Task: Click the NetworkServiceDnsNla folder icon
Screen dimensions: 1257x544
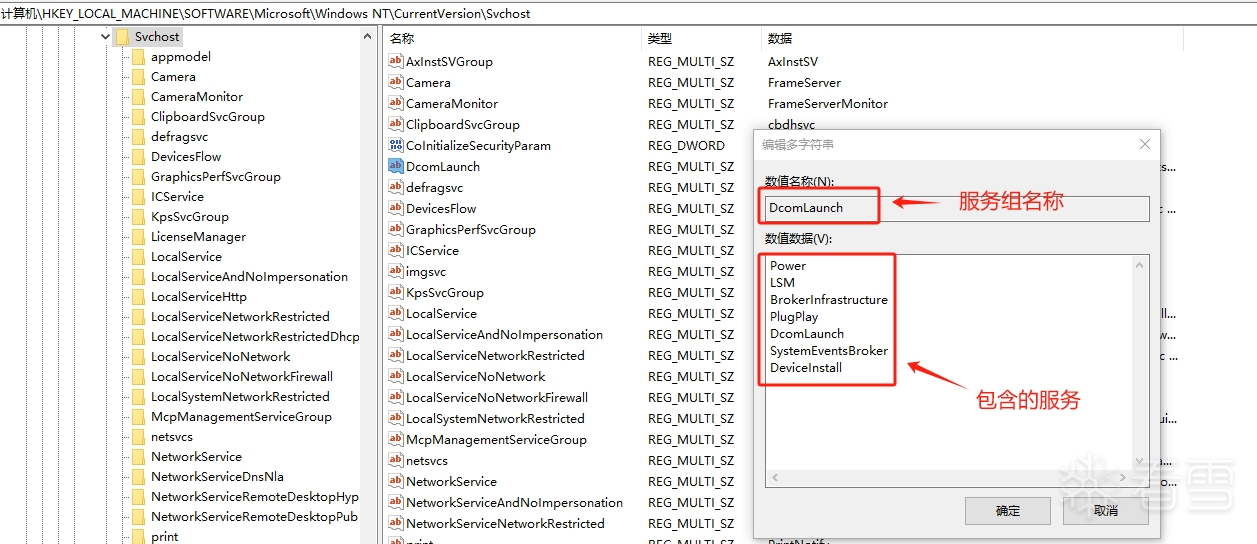Action: click(x=138, y=477)
